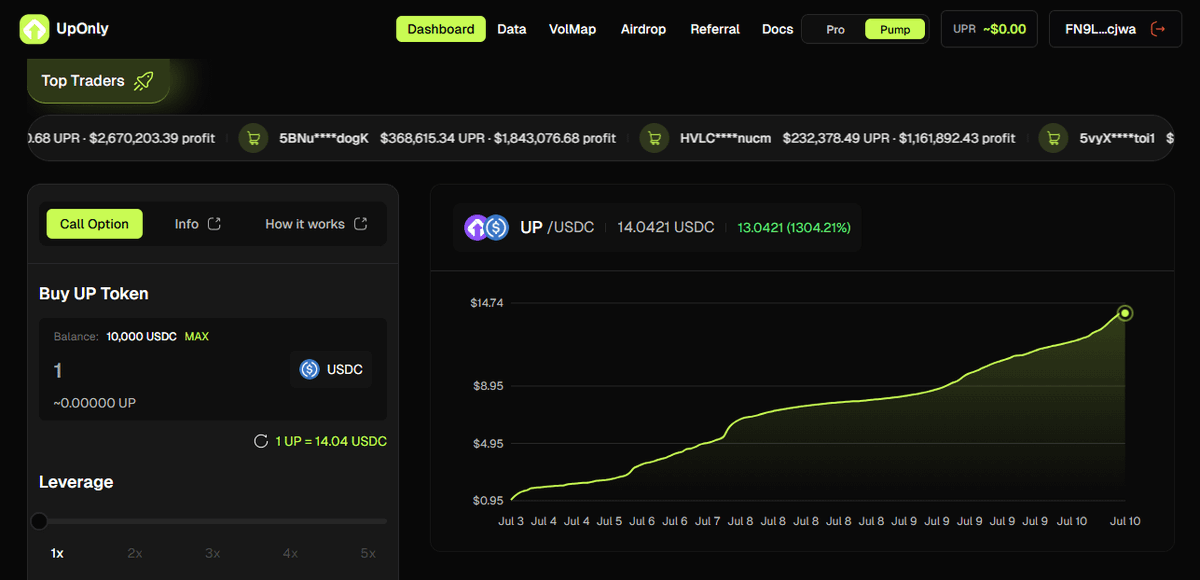Set leverage to 3x

click(212, 553)
